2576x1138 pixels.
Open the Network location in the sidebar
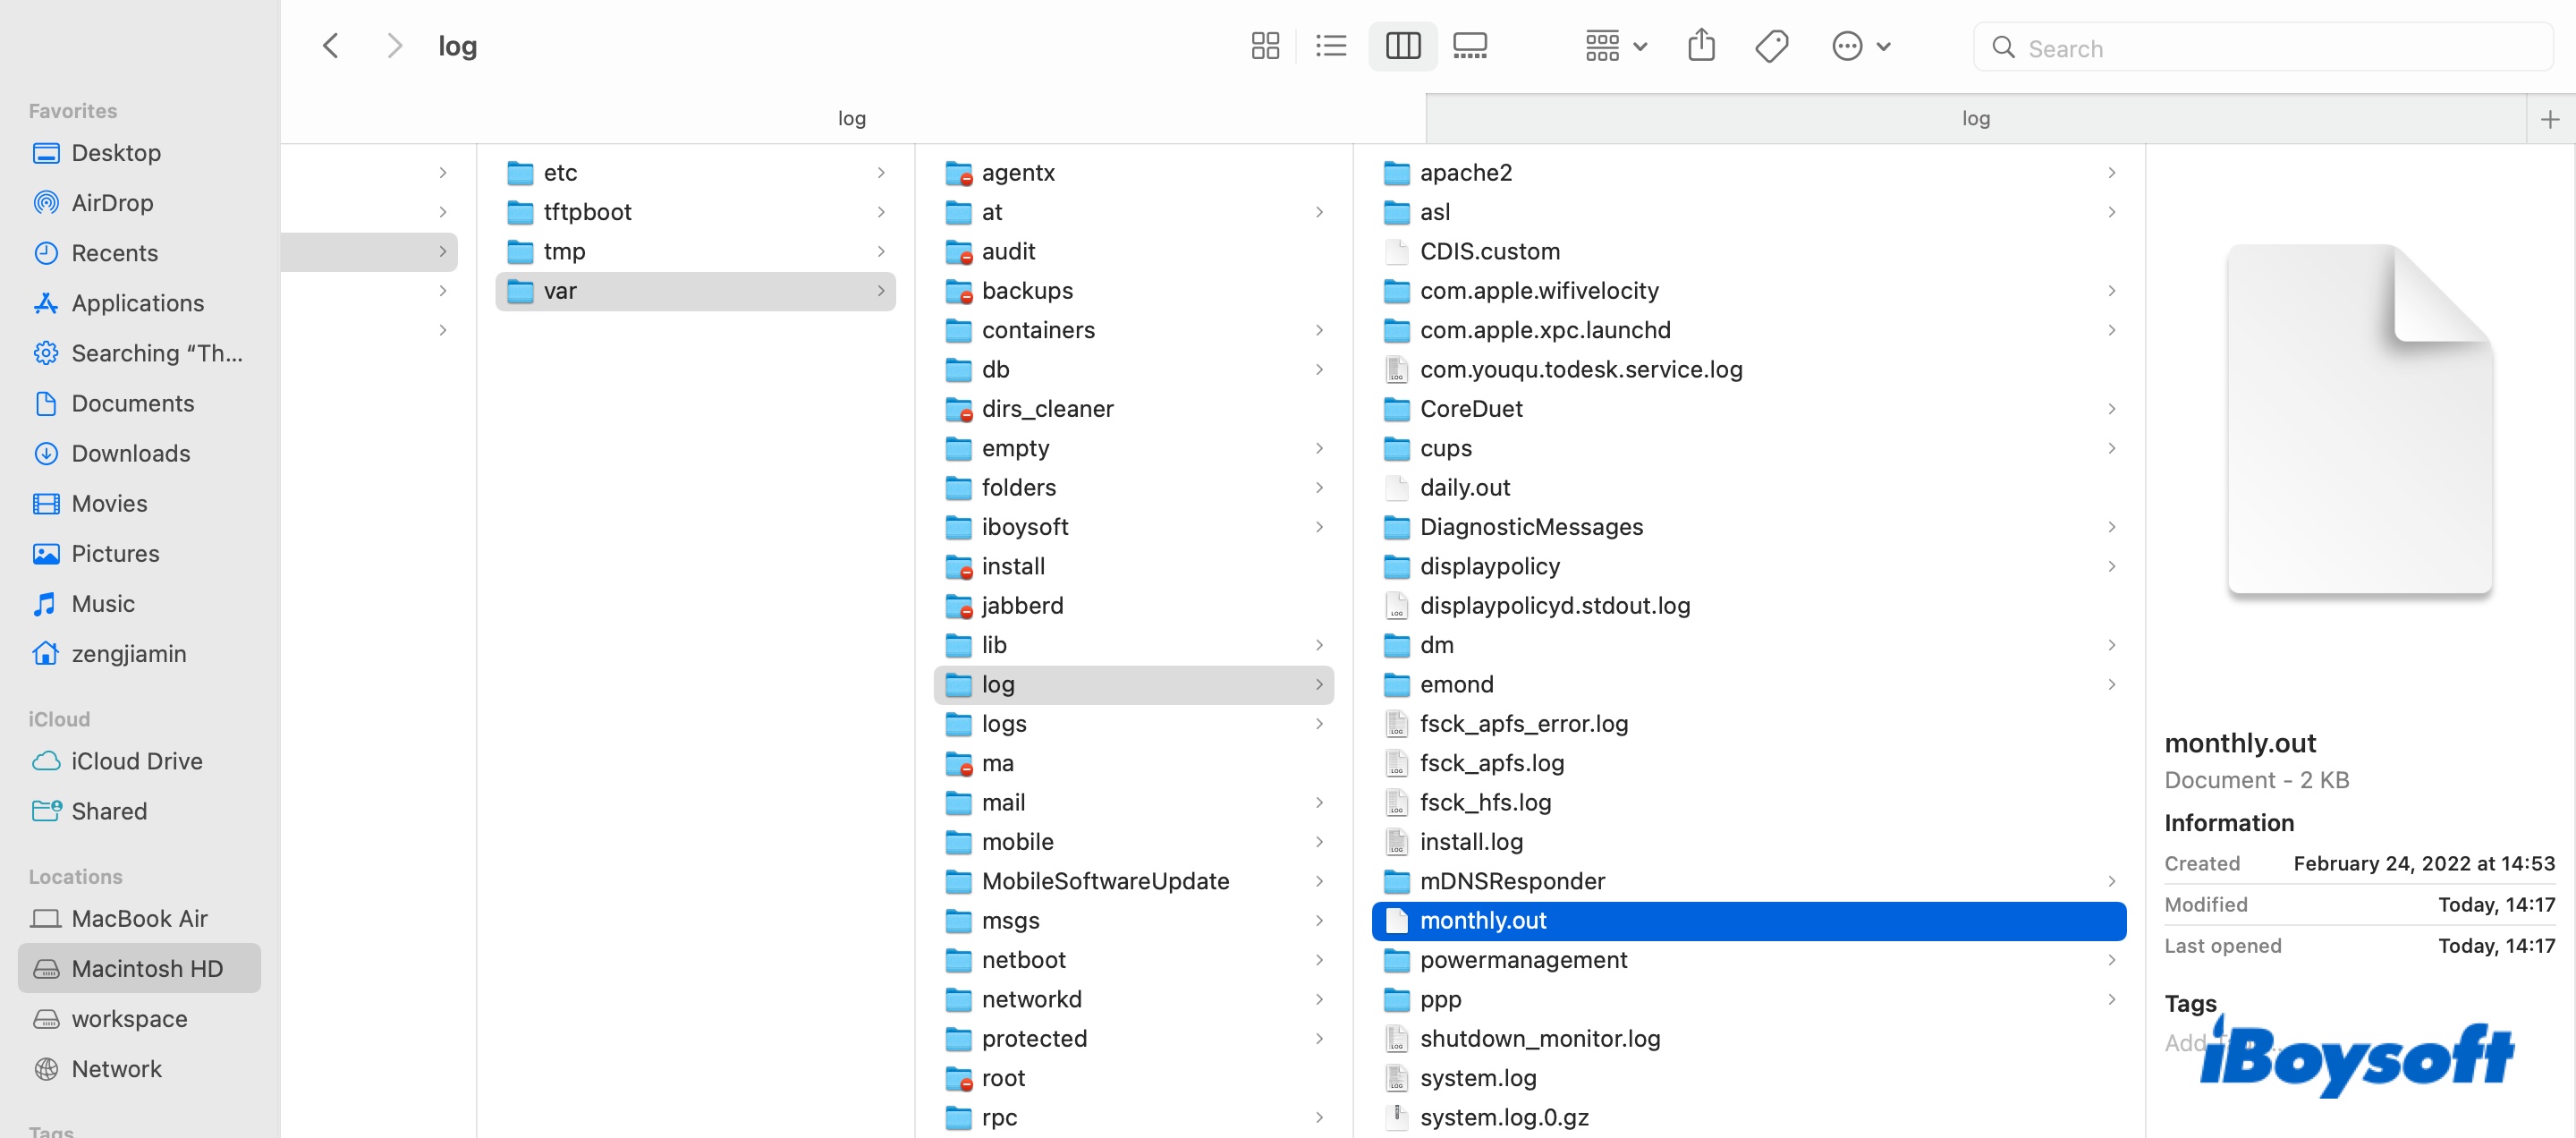point(116,1068)
